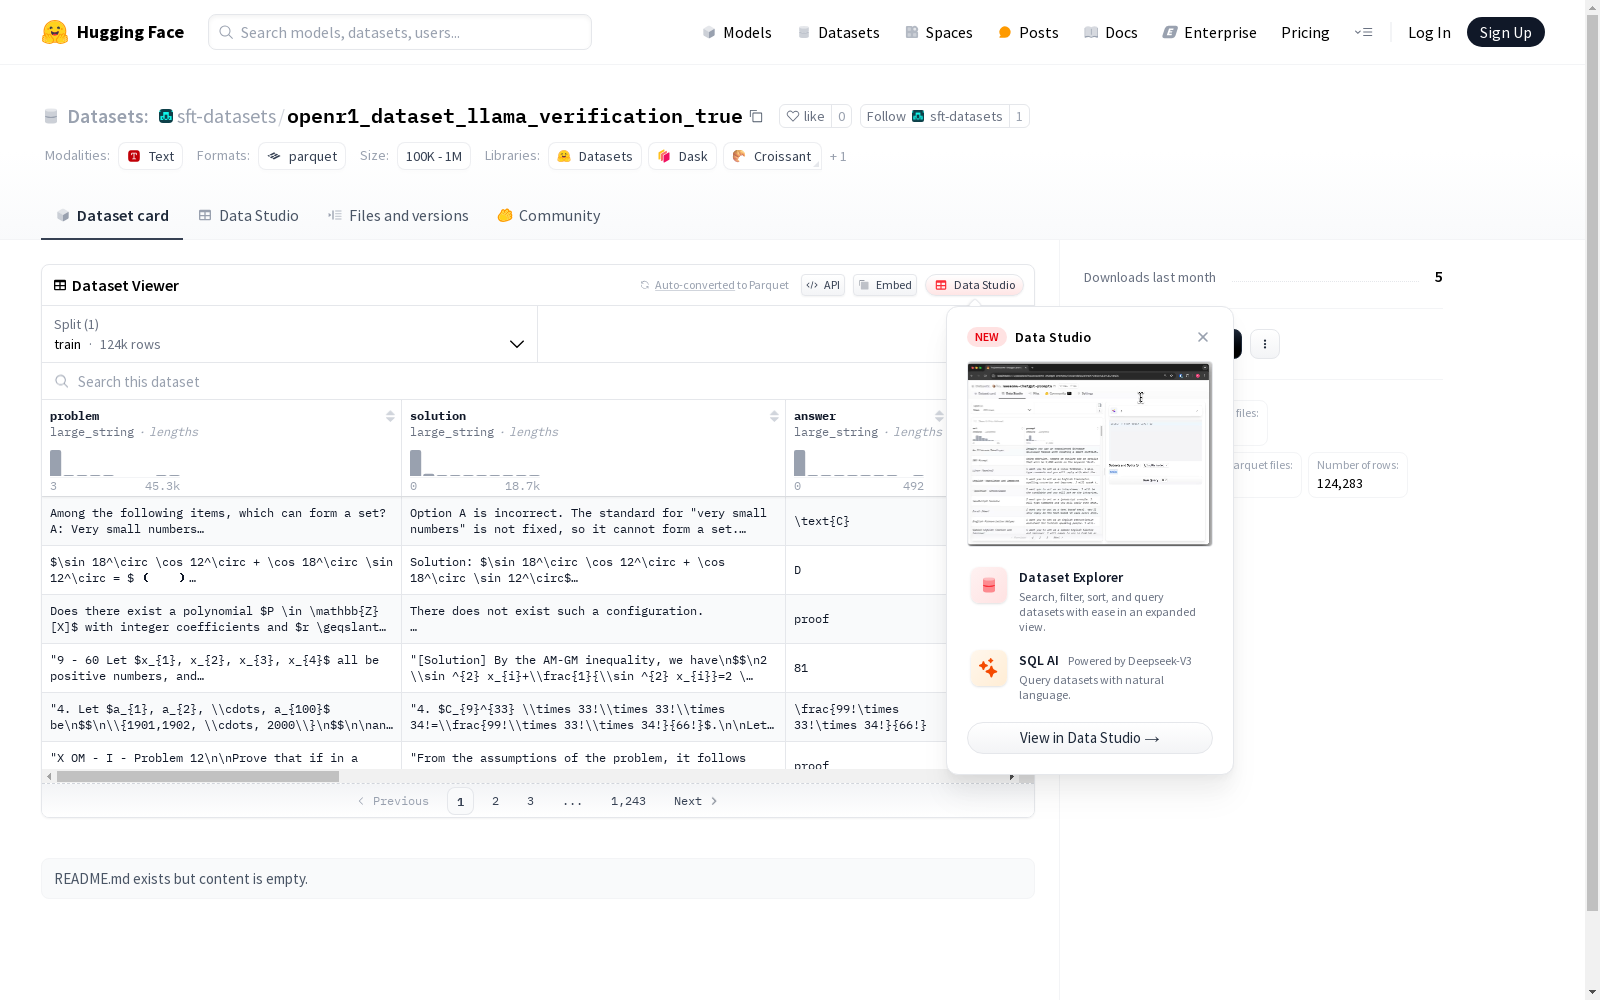Sort by the solution column

click(774, 416)
